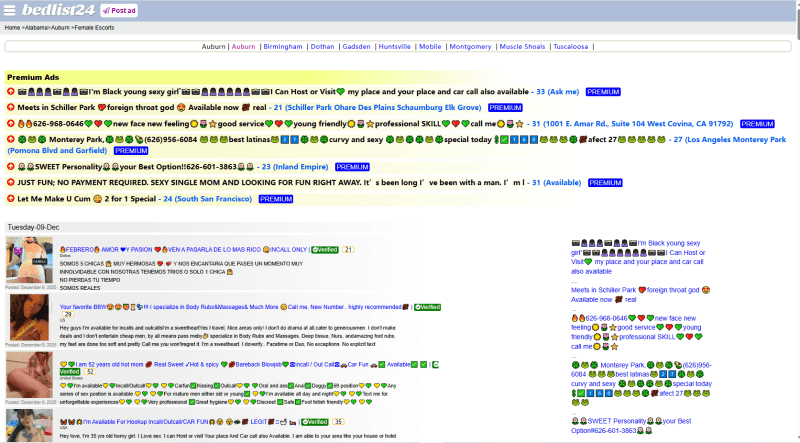Switch to Birmingham city
Viewport: 800px width, 443px height.
coord(283,46)
